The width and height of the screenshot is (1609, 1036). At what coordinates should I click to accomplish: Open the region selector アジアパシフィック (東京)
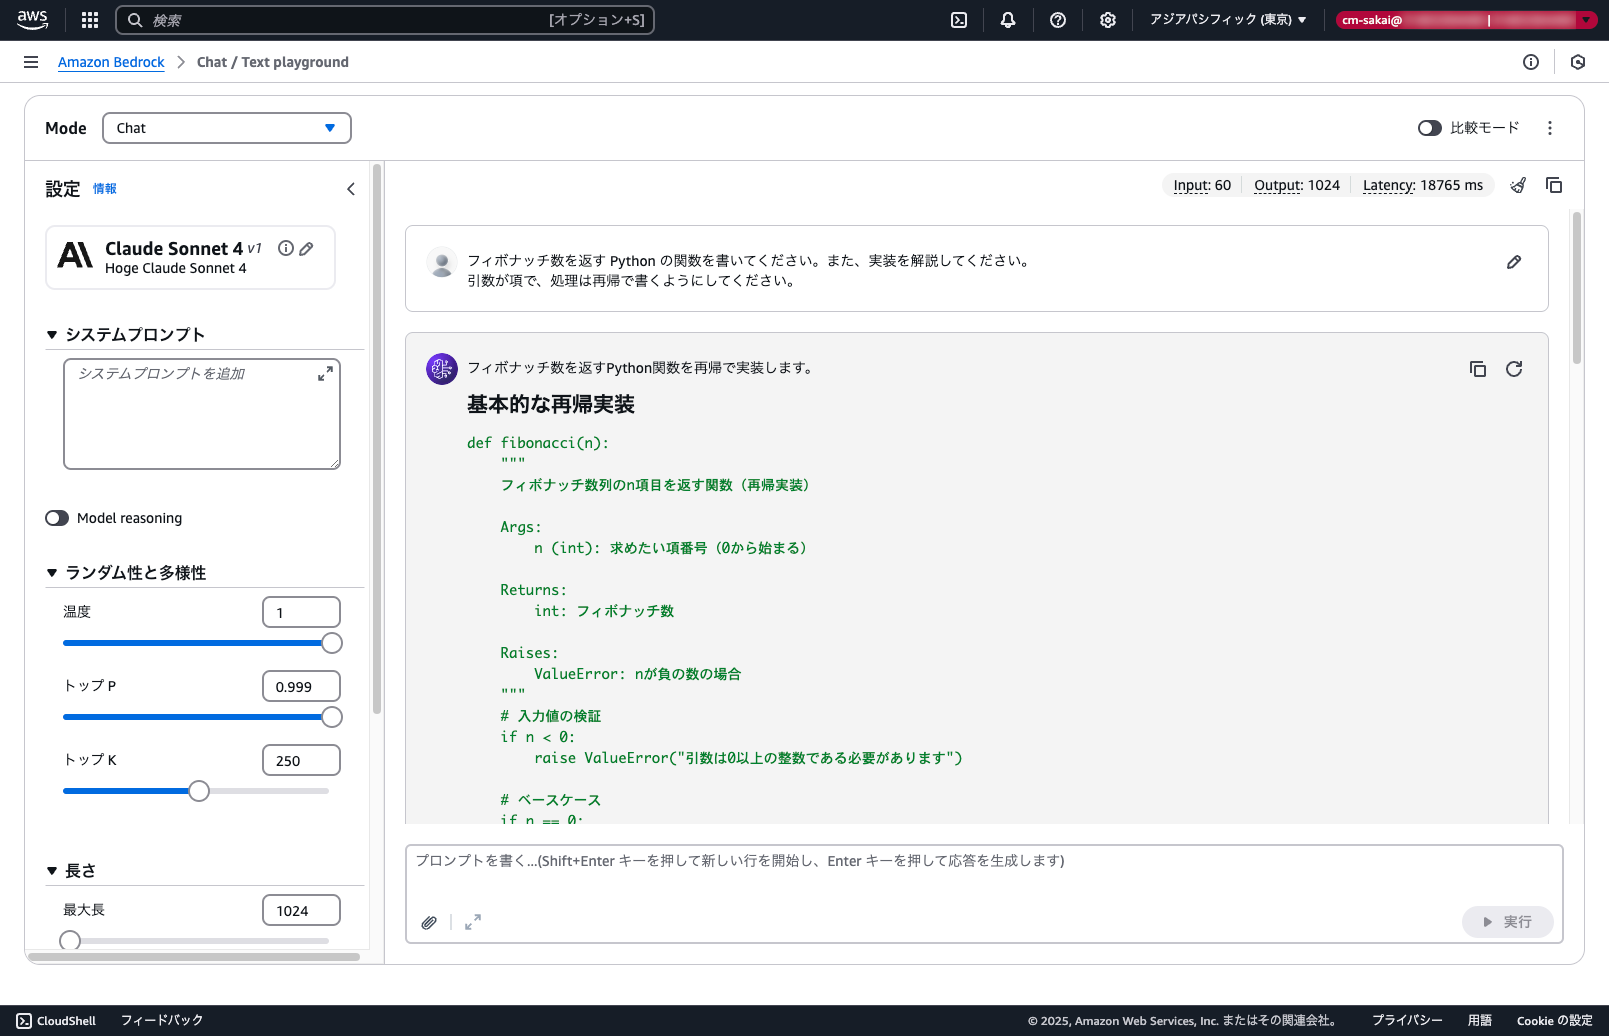[1228, 20]
